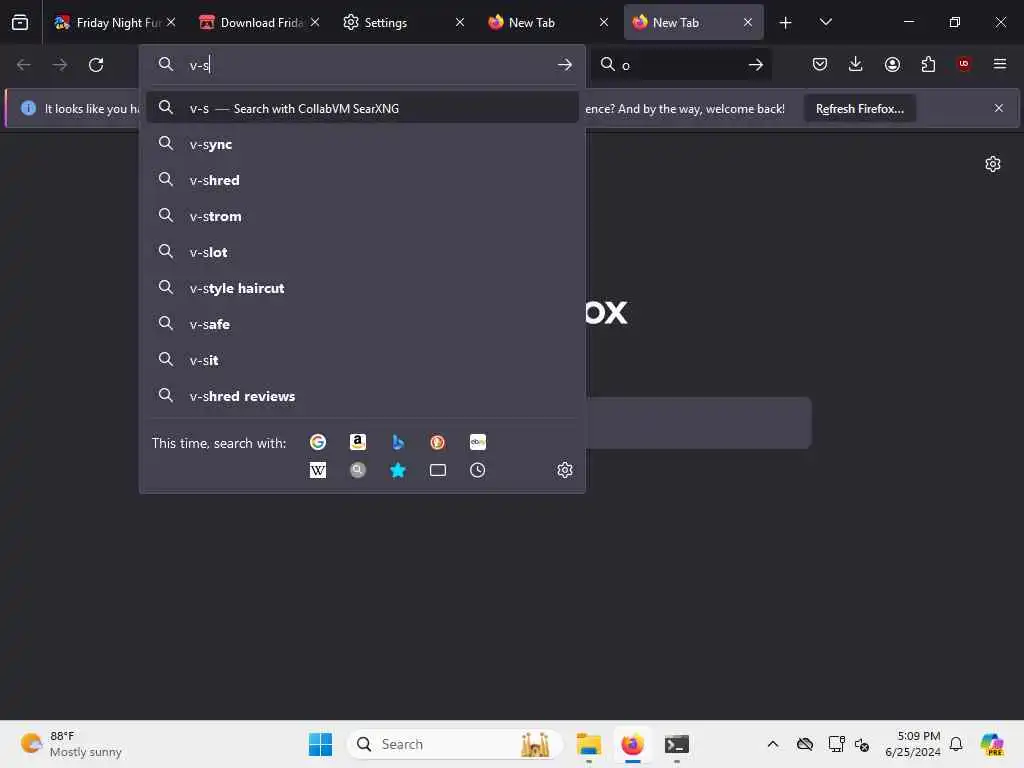Select v-s Search with CollabVM SearXNG
1024x768 pixels.
(362, 108)
